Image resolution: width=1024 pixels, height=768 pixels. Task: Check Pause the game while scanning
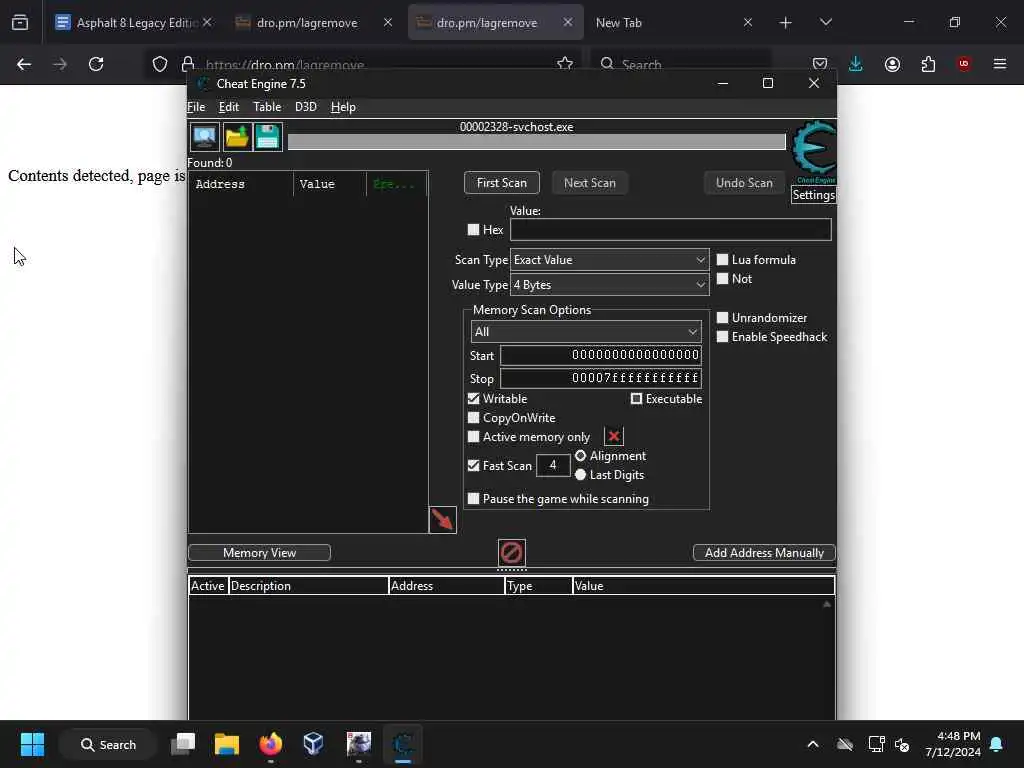point(473,498)
